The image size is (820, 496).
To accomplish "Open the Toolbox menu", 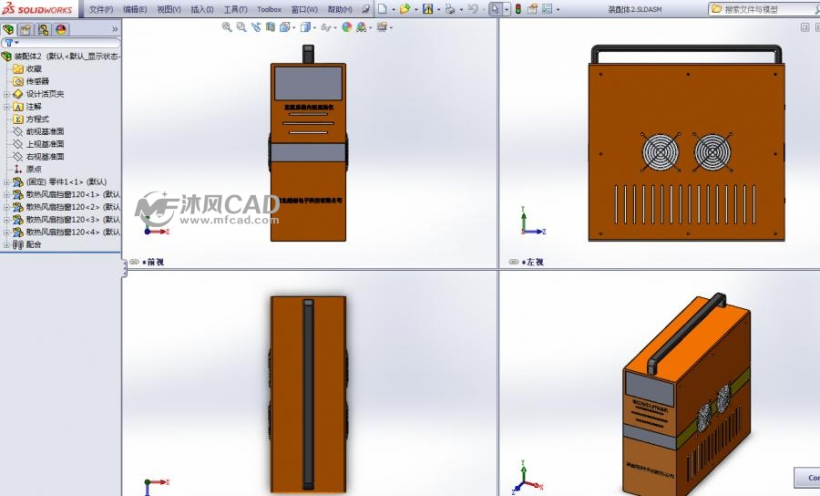I will click(269, 9).
